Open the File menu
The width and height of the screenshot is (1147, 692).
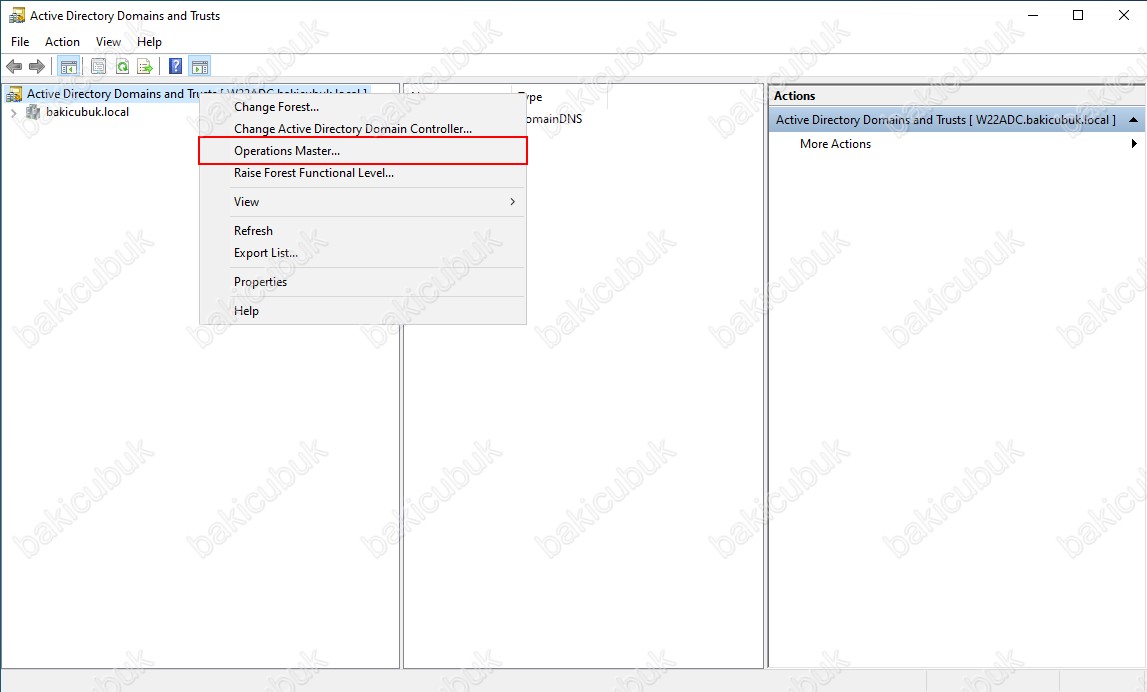[x=20, y=42]
